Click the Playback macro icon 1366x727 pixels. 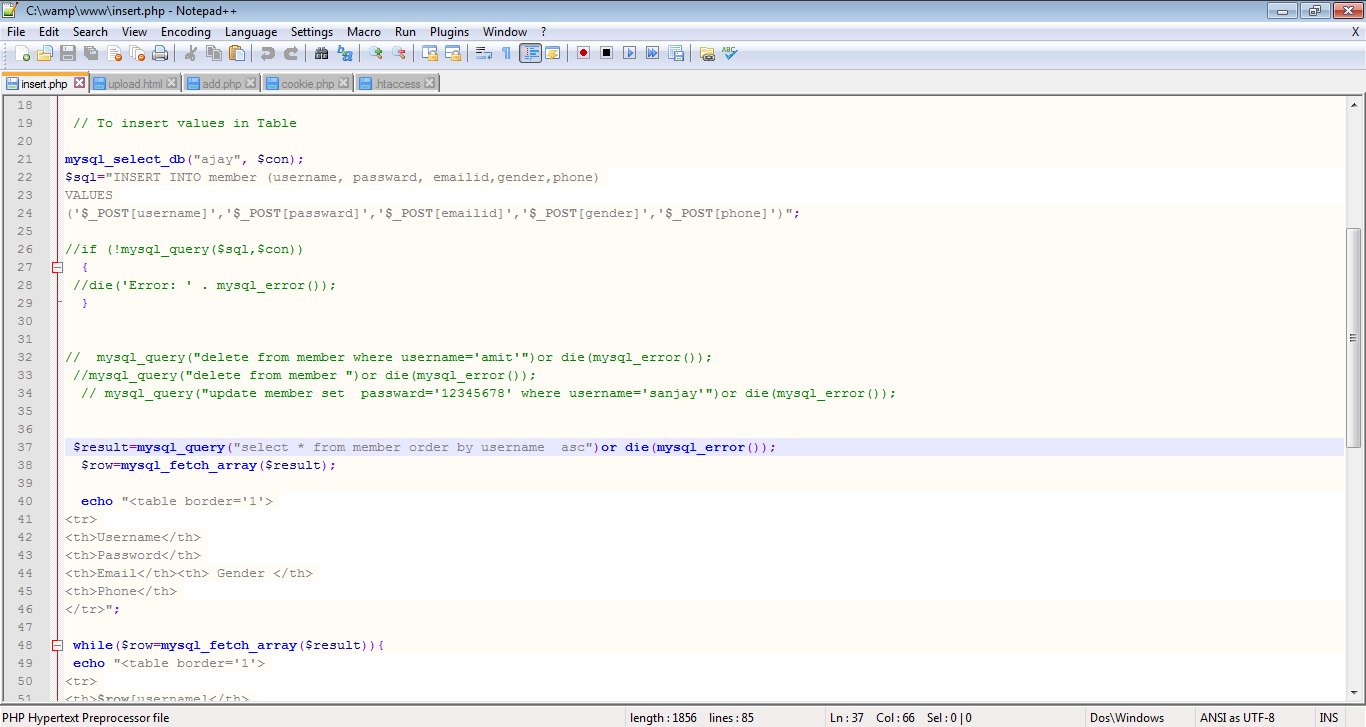point(629,53)
